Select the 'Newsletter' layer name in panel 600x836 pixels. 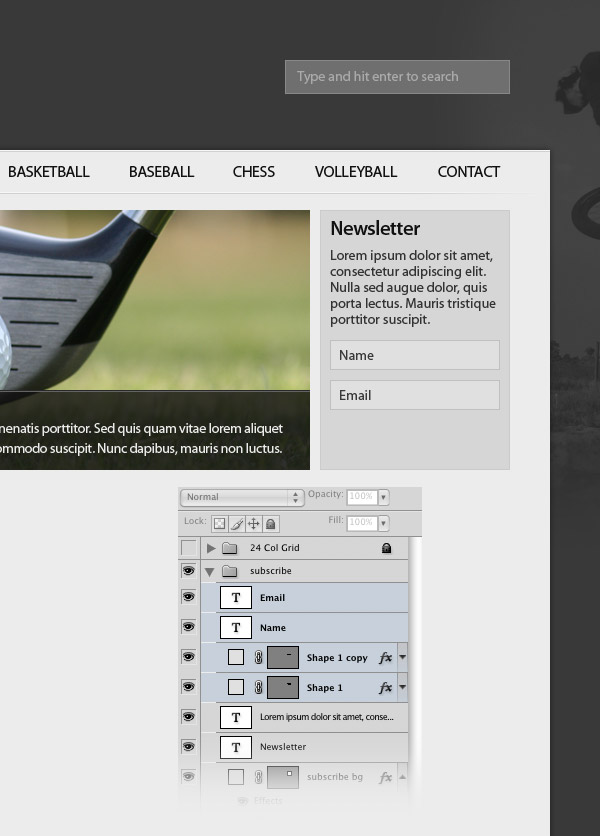(283, 747)
